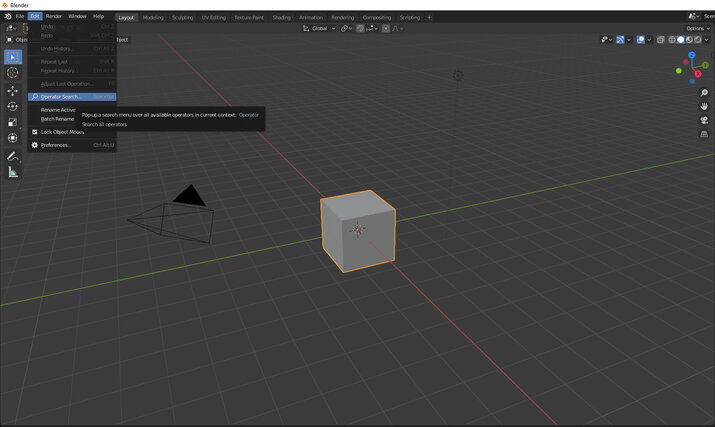Open the Options dropdown
Viewport: 715px width, 427px height.
[x=697, y=28]
